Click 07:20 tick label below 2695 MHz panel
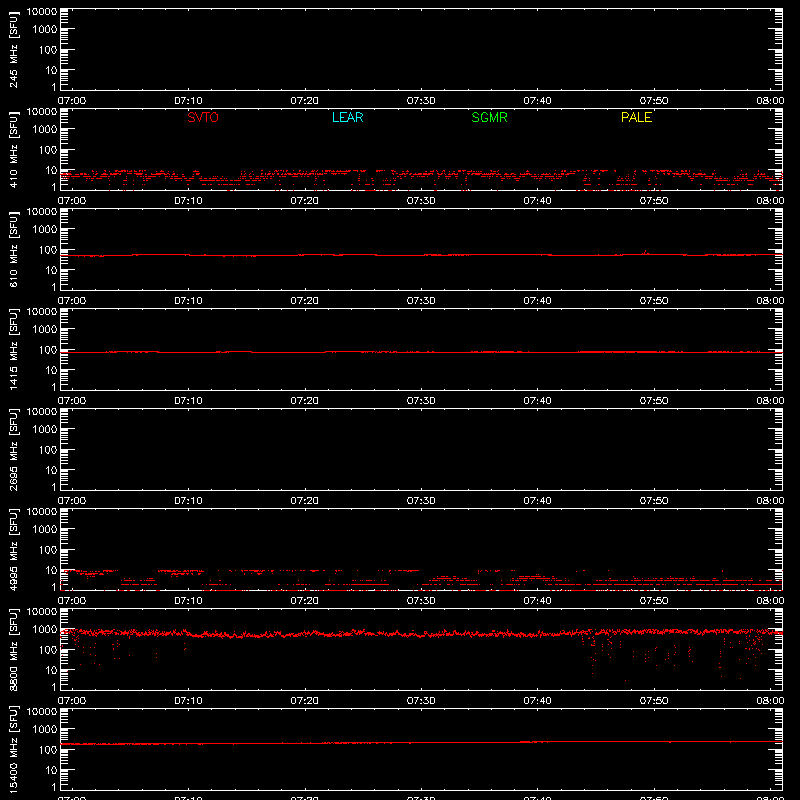The height and width of the screenshot is (800, 800). pos(305,501)
